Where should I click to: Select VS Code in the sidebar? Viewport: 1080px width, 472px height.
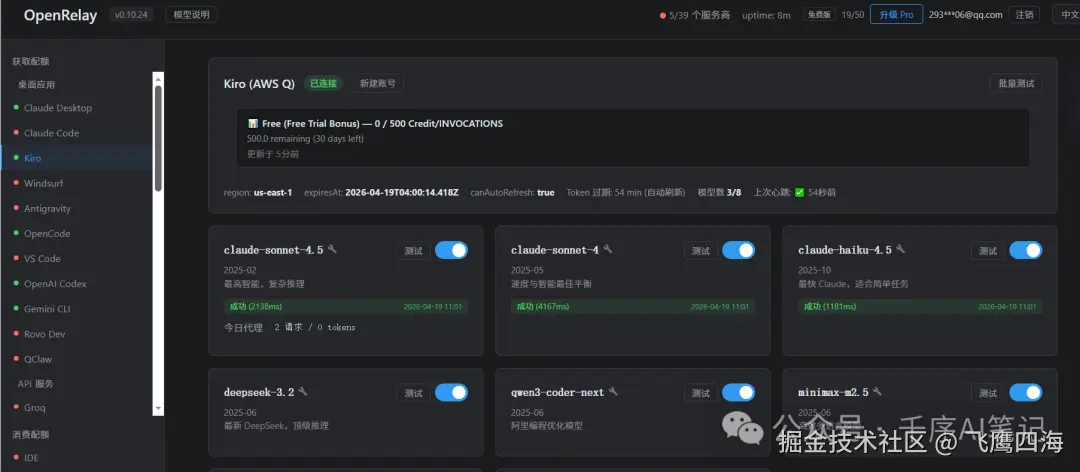point(76,258)
